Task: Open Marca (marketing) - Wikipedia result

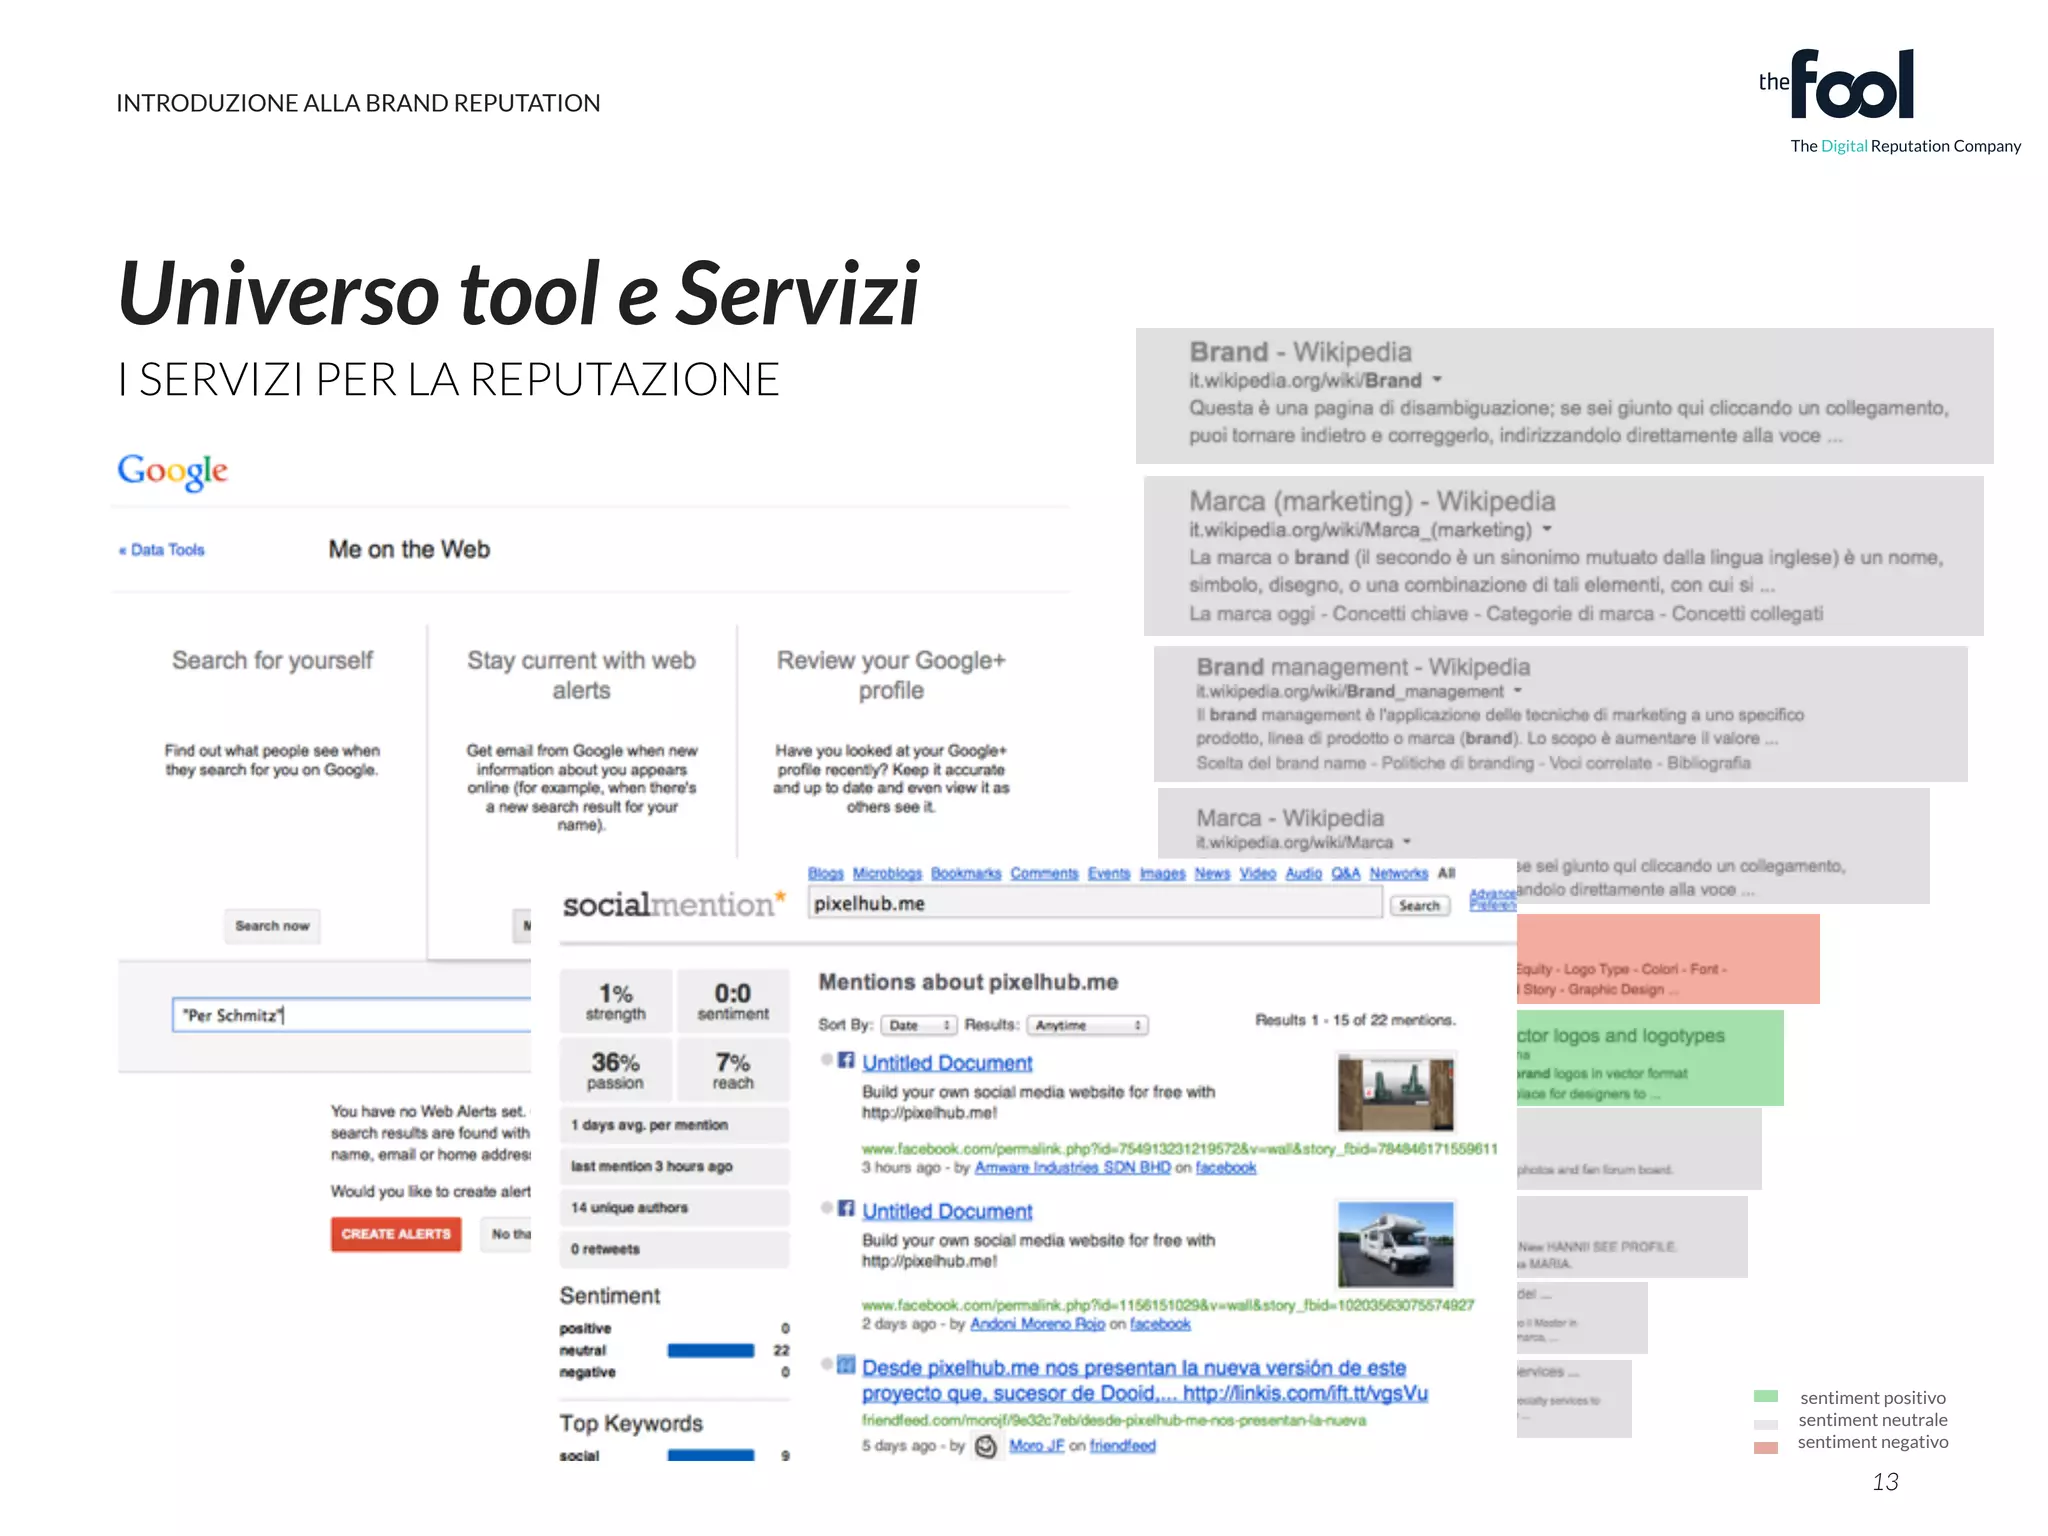Action: 1372,501
